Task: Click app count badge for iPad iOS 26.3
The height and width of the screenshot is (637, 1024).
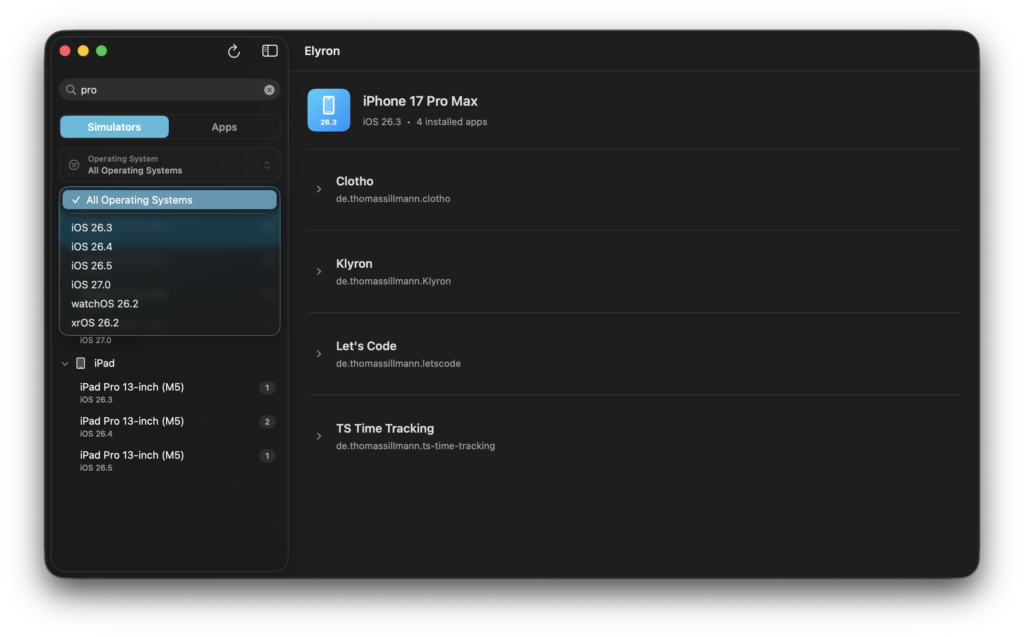Action: [266, 387]
